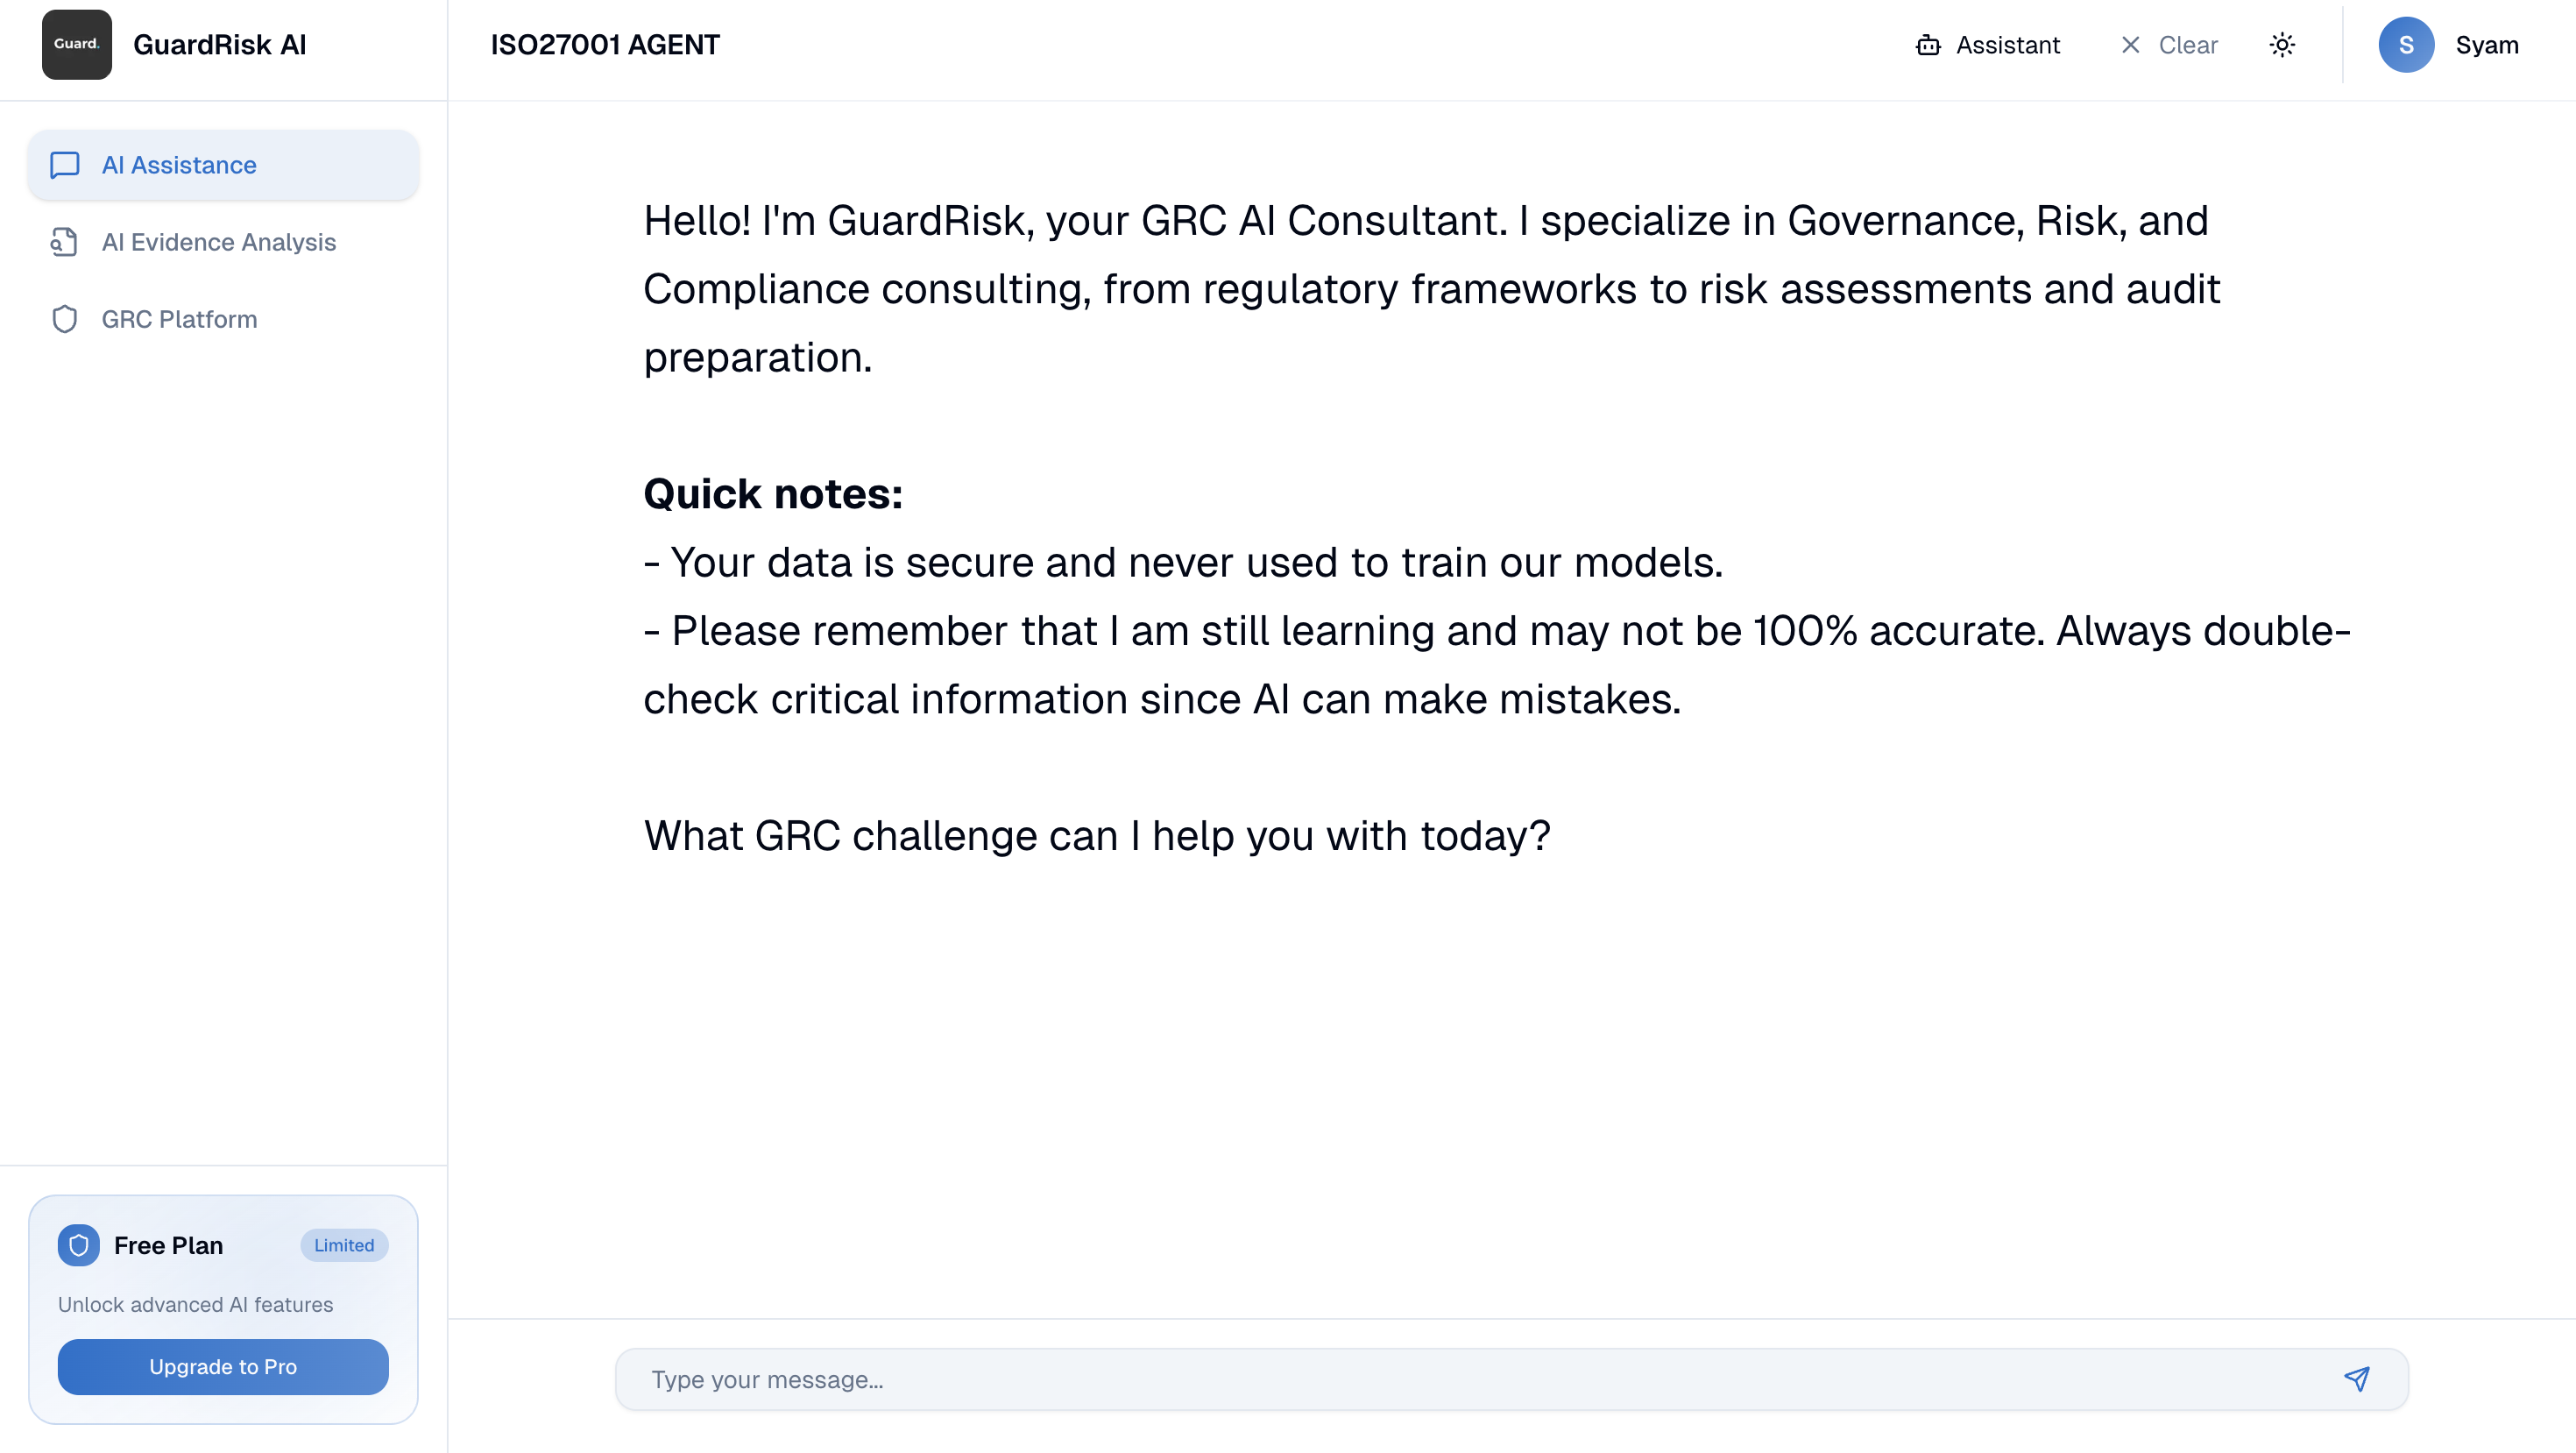Viewport: 2576px width, 1453px height.
Task: Click the S user avatar
Action: click(x=2405, y=45)
